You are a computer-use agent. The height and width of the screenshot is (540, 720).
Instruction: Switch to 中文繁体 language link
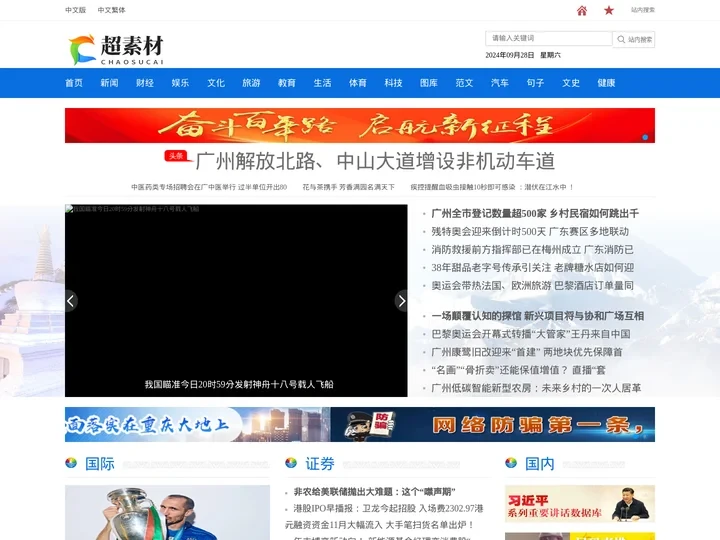(x=112, y=10)
